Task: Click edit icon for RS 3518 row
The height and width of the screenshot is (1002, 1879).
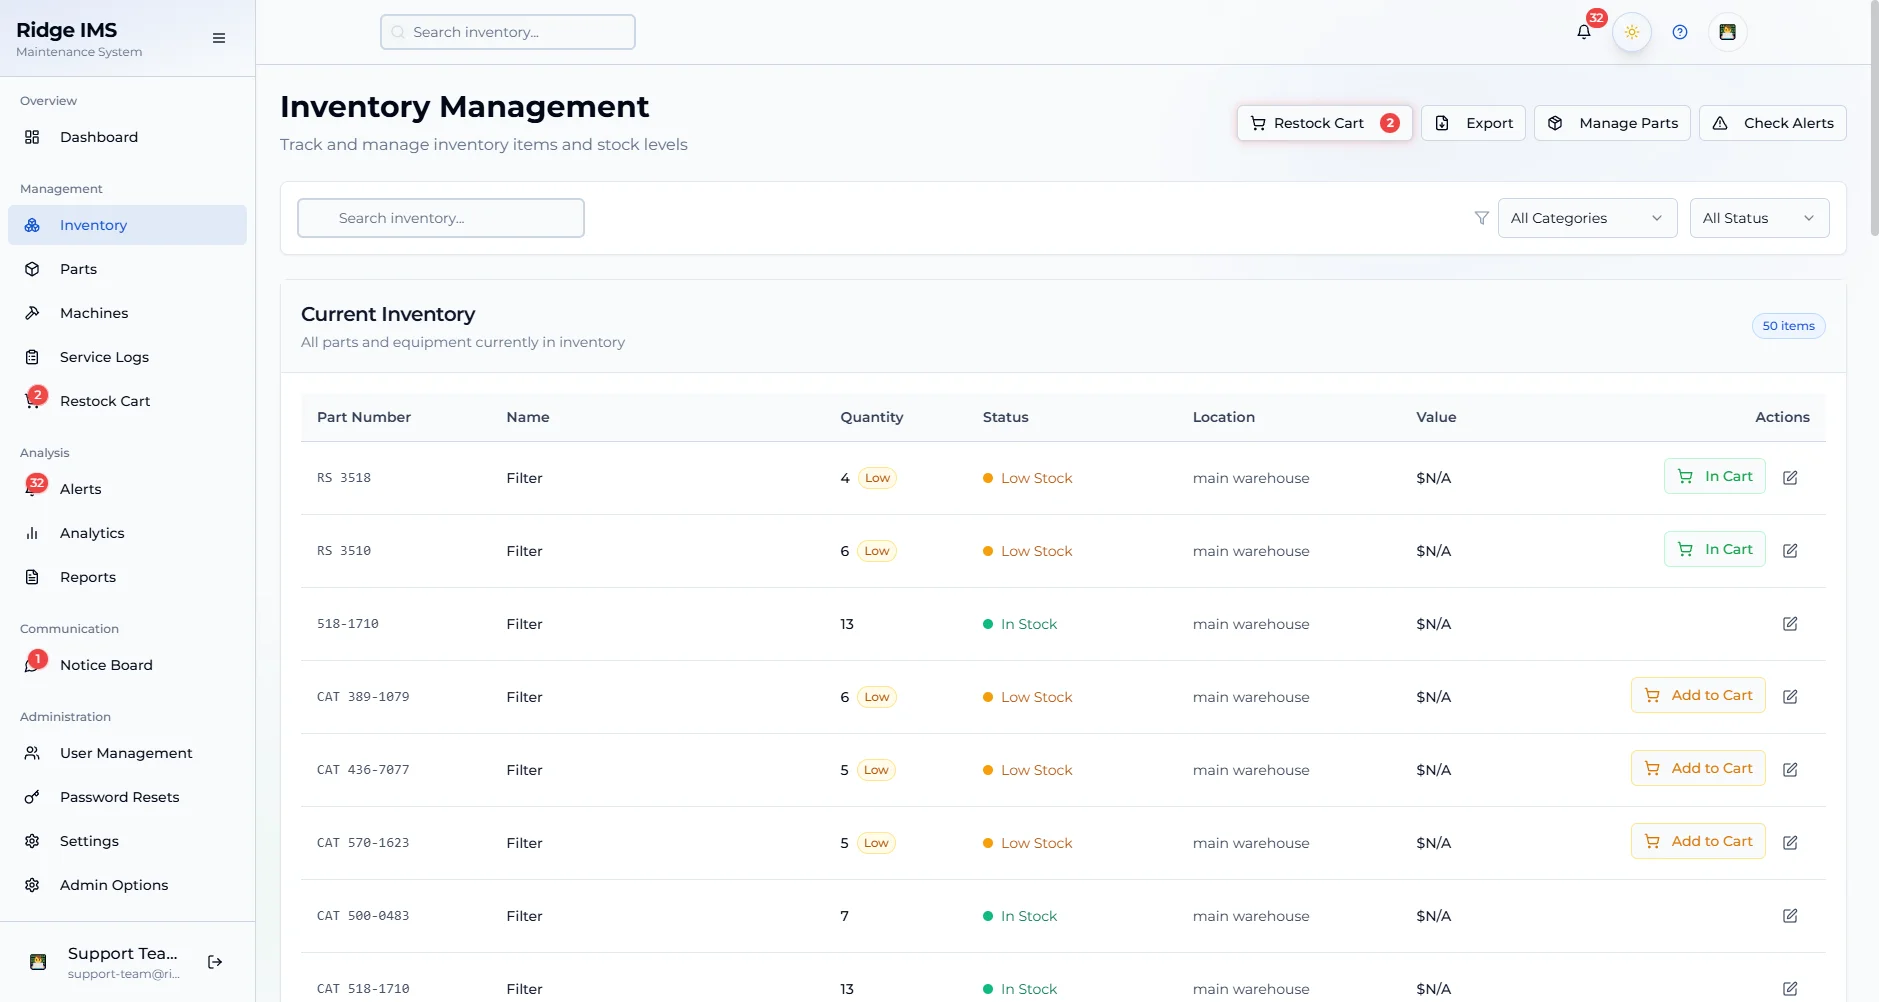Action: [1790, 478]
